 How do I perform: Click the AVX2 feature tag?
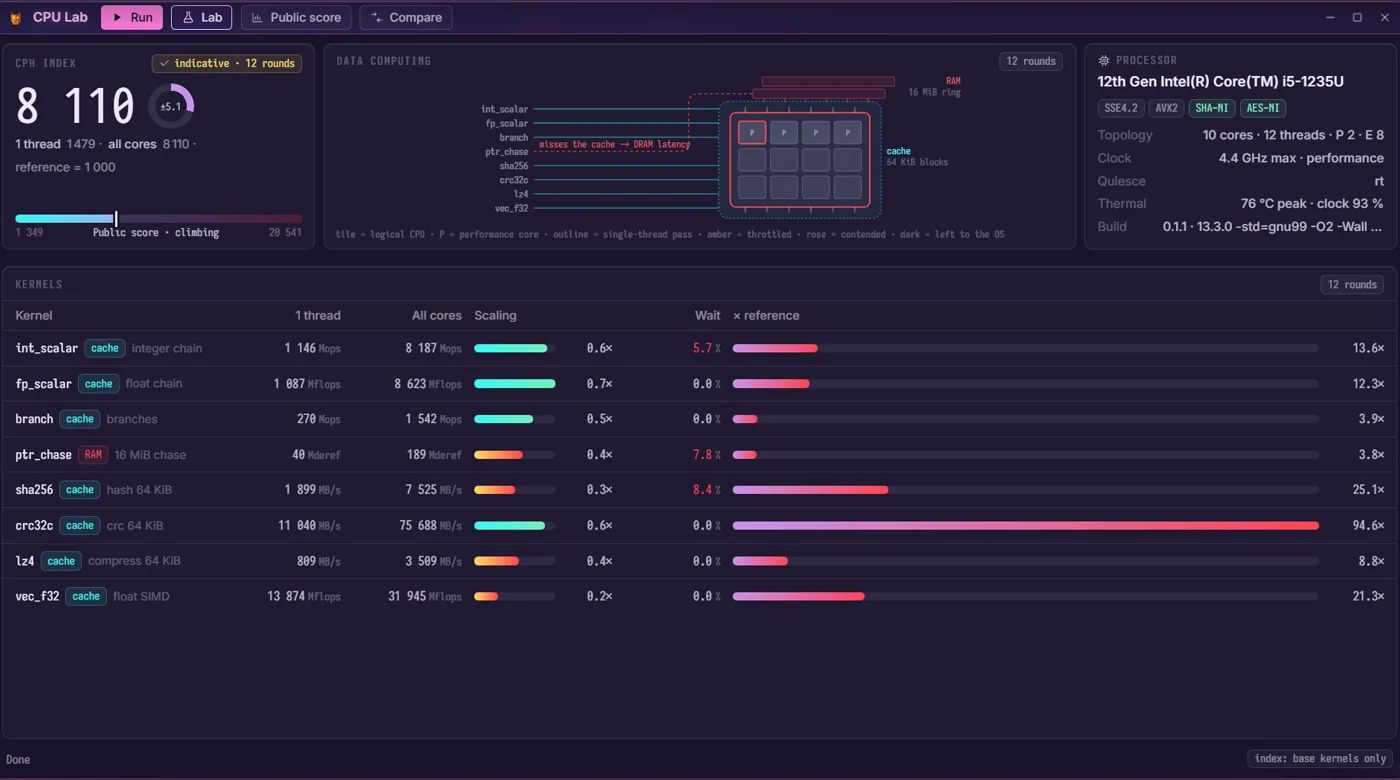tap(1166, 108)
